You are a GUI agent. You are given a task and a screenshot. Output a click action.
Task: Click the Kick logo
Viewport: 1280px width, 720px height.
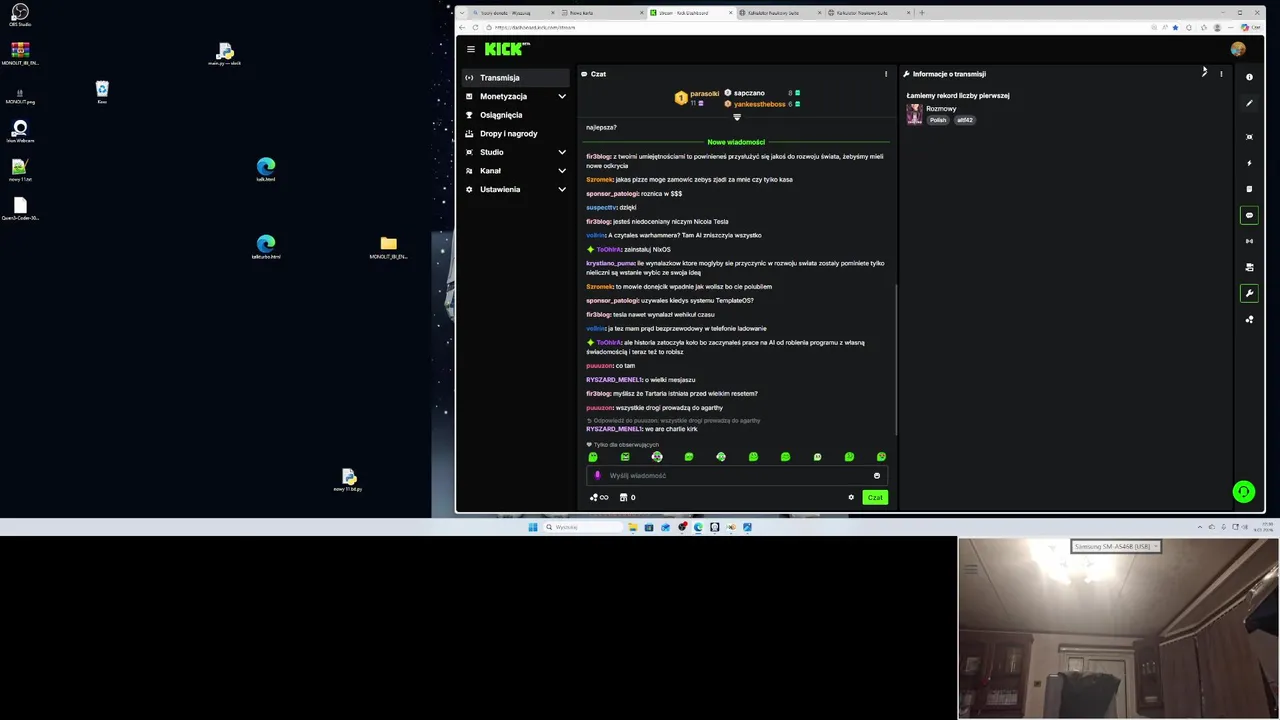(x=506, y=49)
